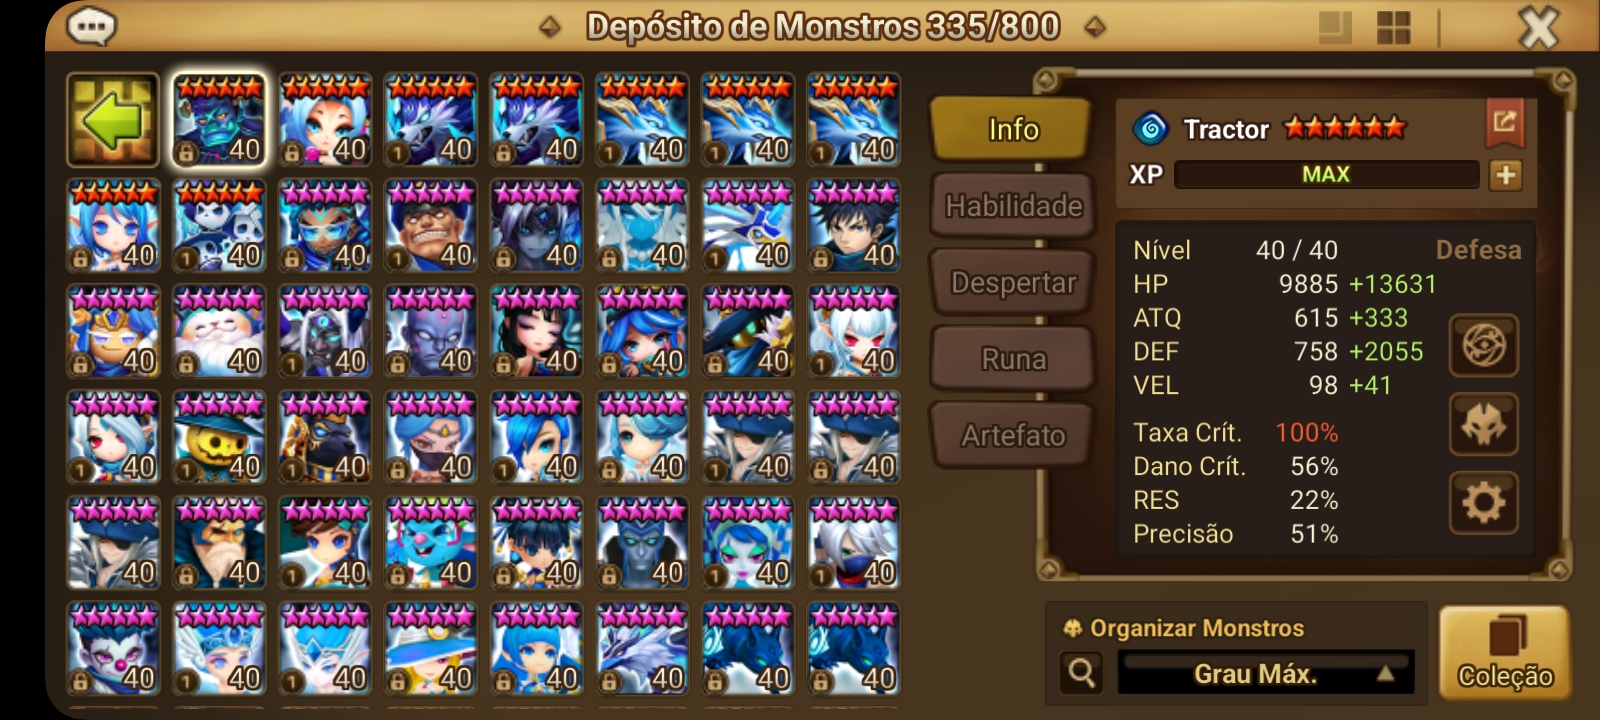The width and height of the screenshot is (1600, 720).
Task: Open the gear settings icon
Action: click(x=1484, y=502)
